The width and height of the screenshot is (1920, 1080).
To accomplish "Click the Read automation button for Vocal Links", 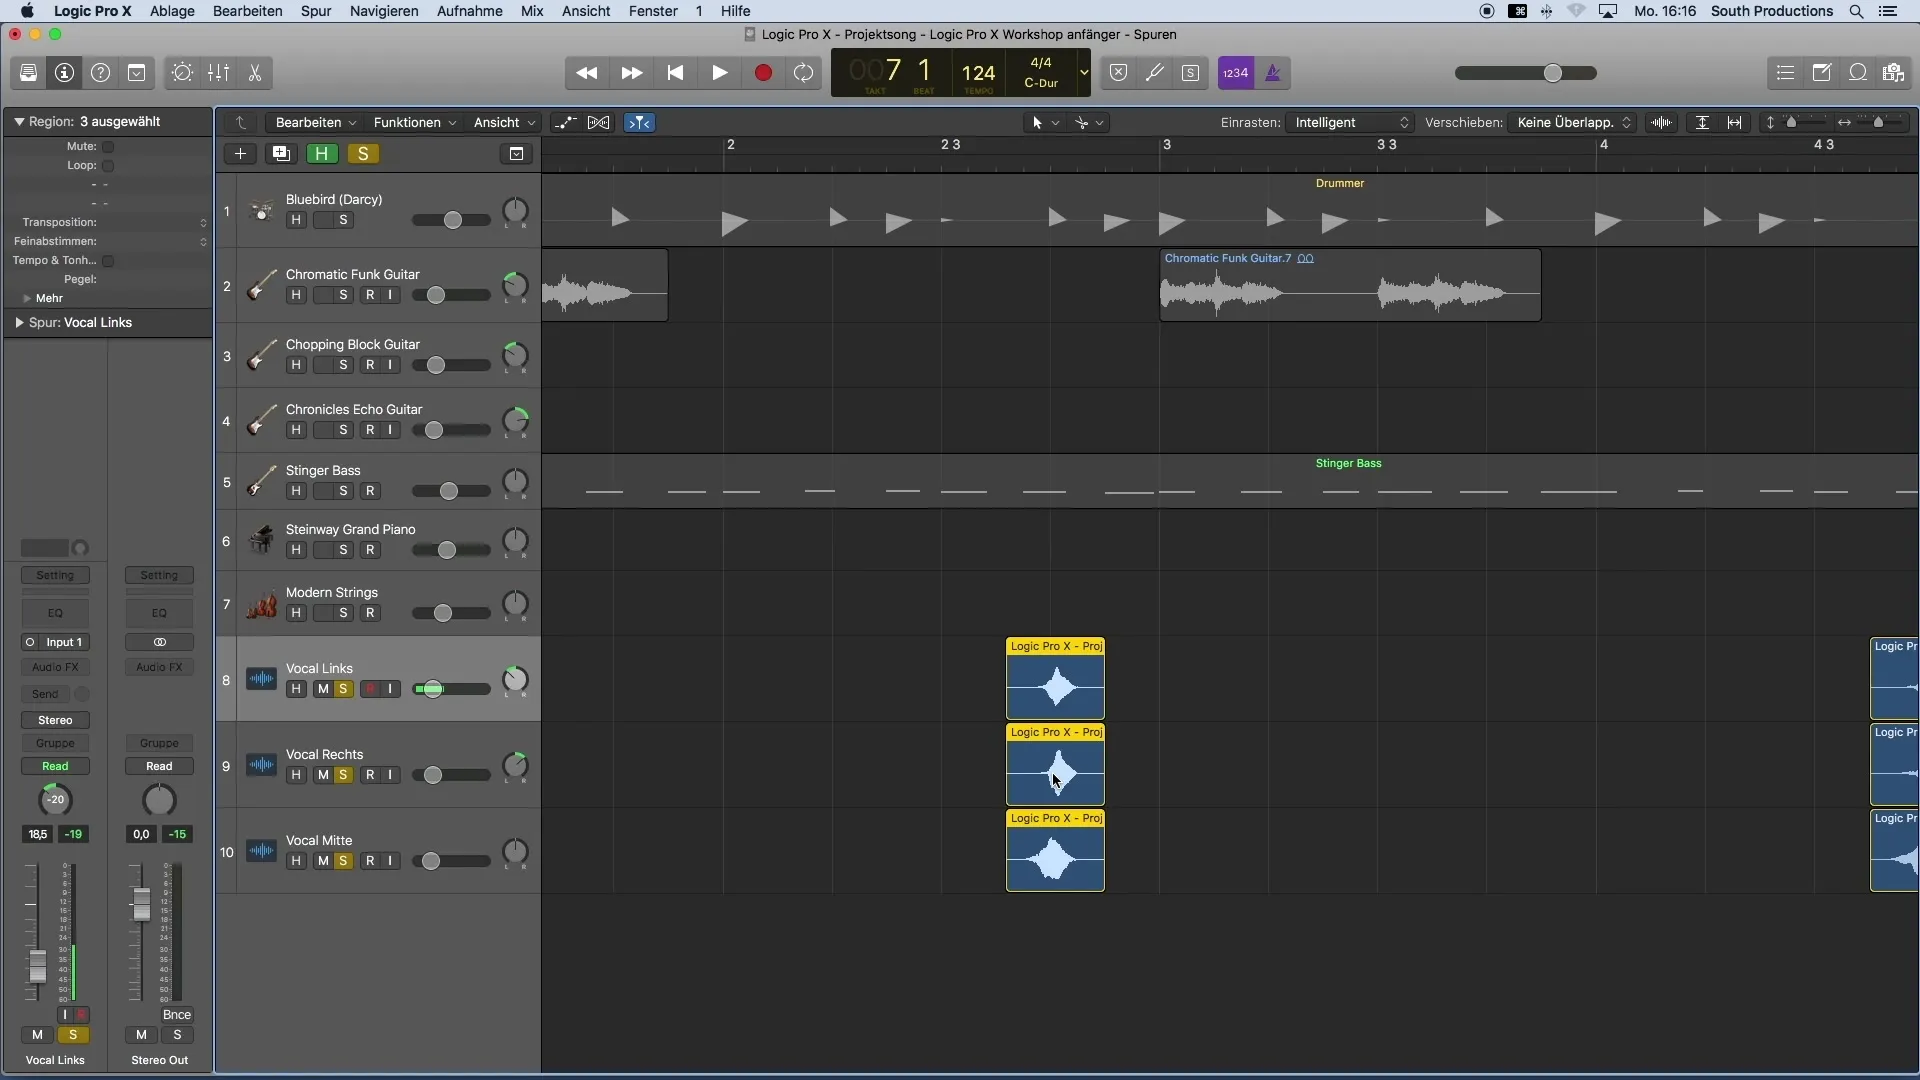I will (55, 767).
